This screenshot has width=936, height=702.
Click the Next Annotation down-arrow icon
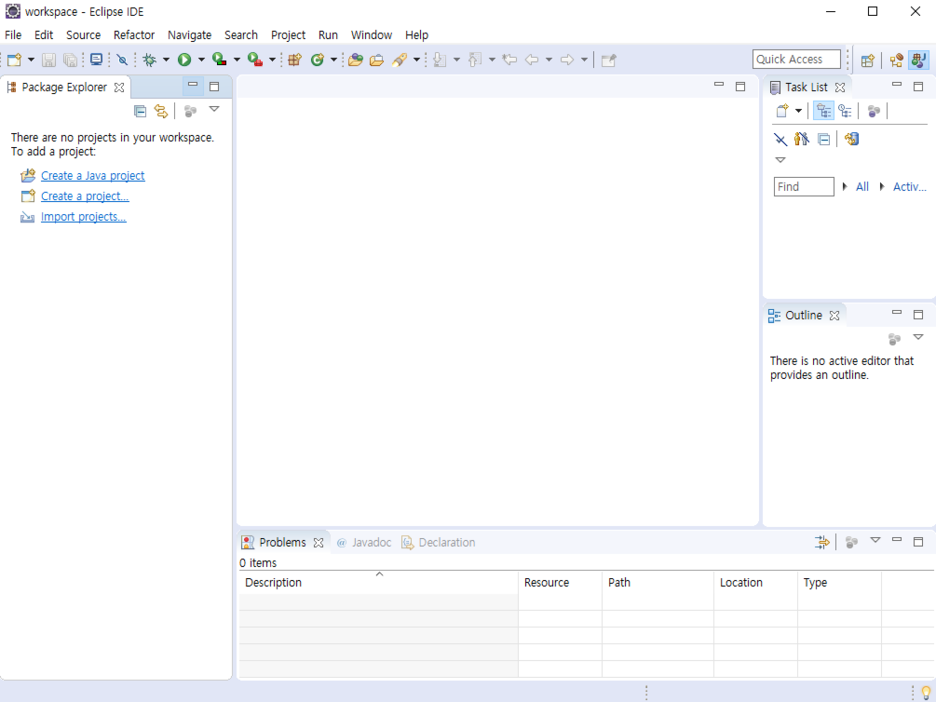[440, 60]
